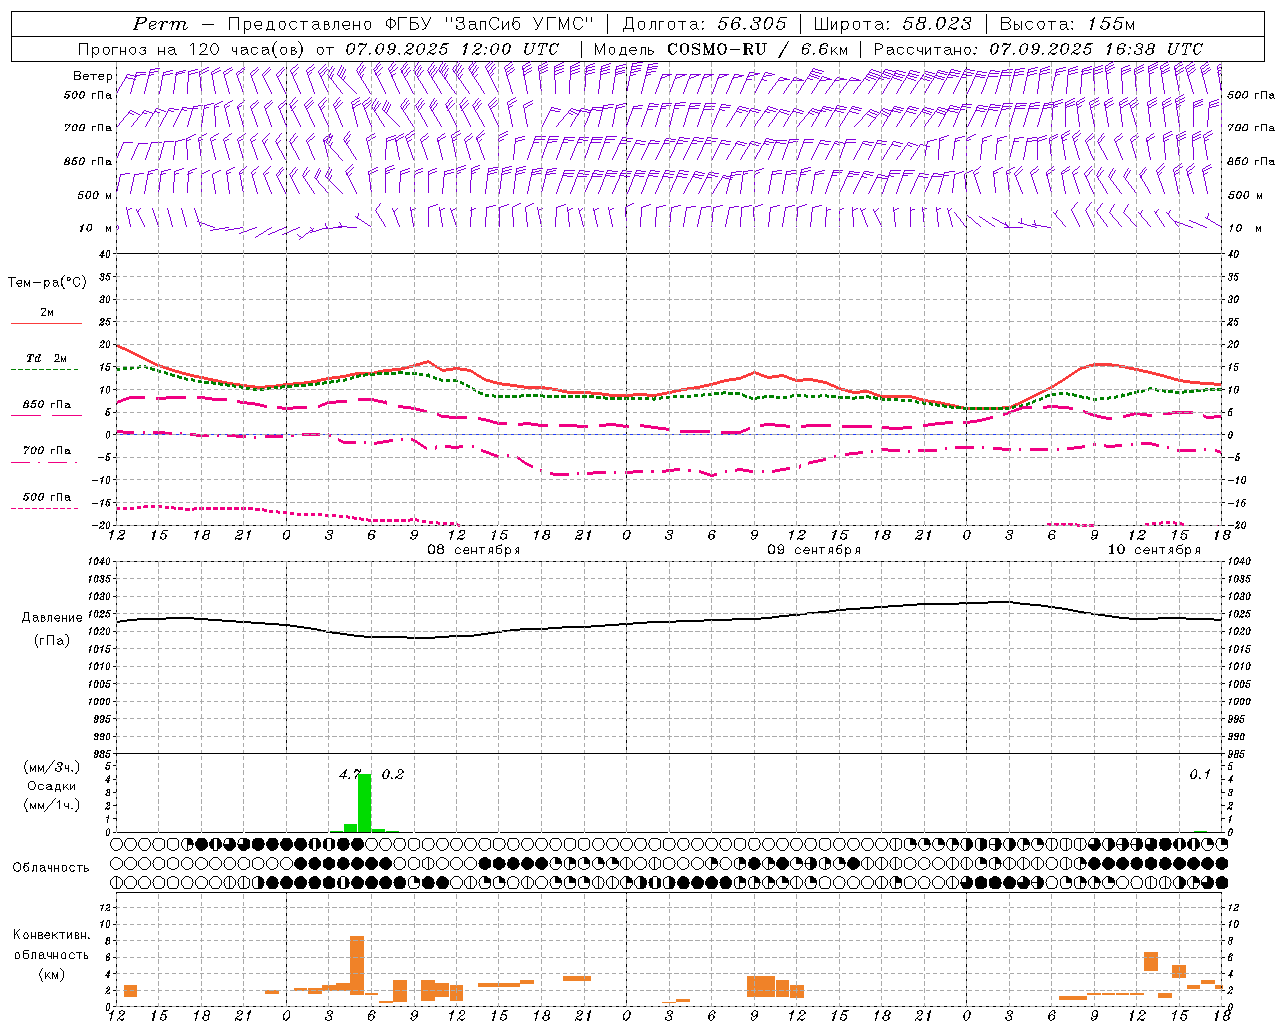Image resolution: width=1280 pixels, height=1024 pixels.
Task: Click the "Долгота: 56.305" longitude value
Action: coord(704,24)
